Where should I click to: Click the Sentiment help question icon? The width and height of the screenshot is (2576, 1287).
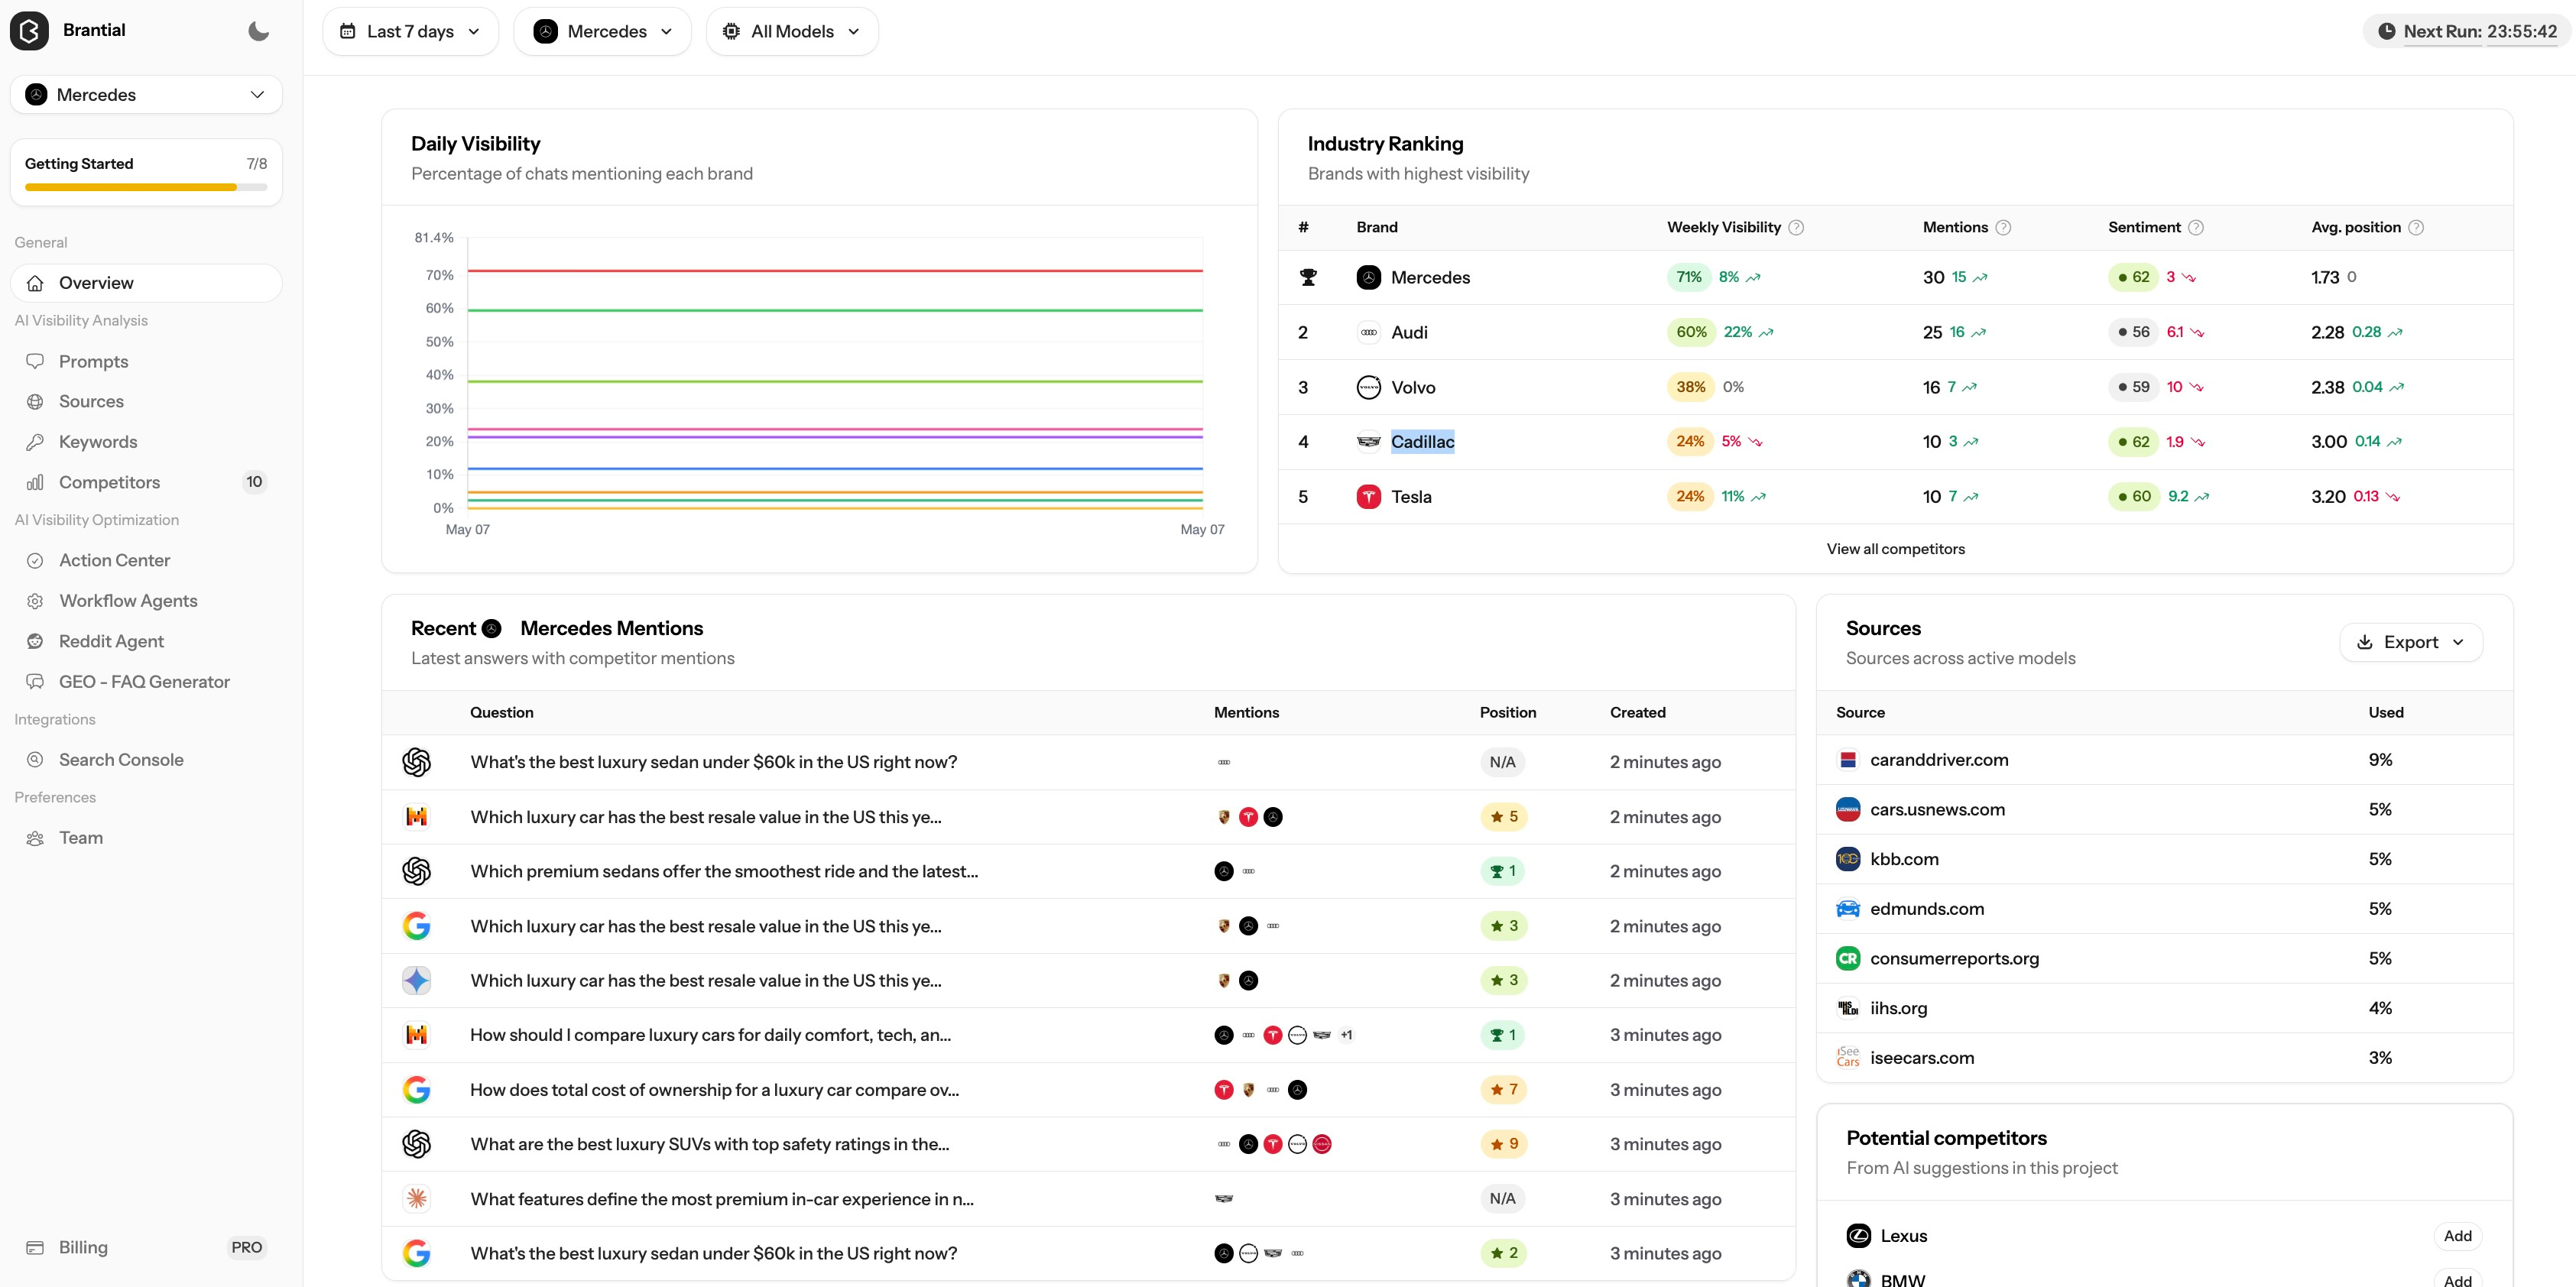pos(2196,228)
